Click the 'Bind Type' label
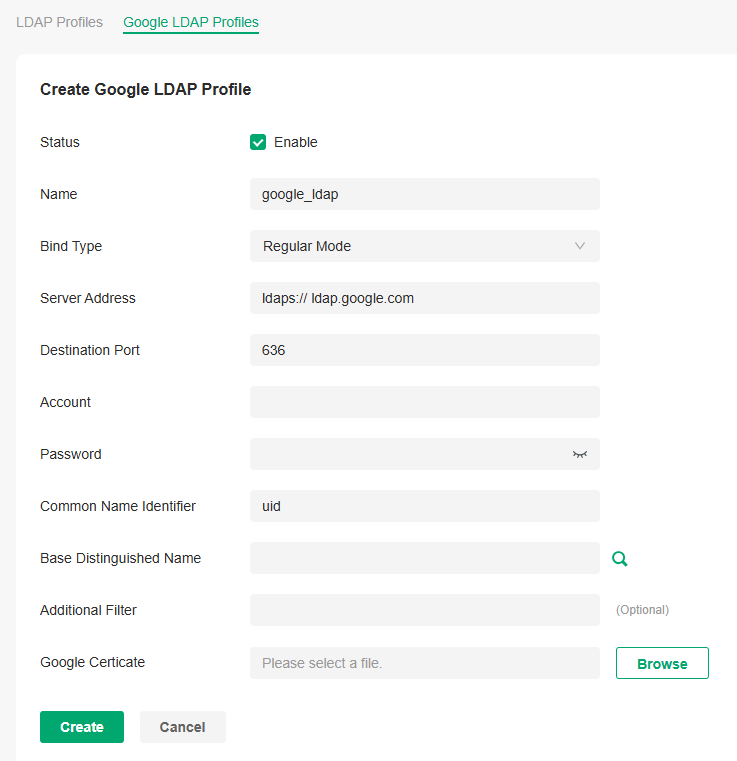The width and height of the screenshot is (737, 761). click(71, 246)
